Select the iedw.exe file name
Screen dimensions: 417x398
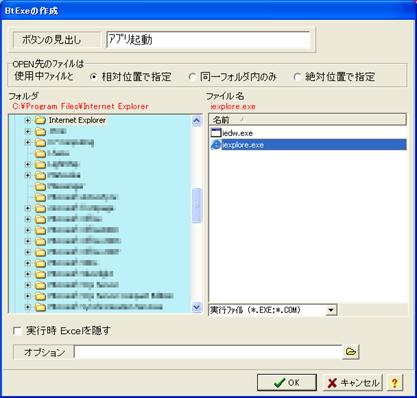238,133
